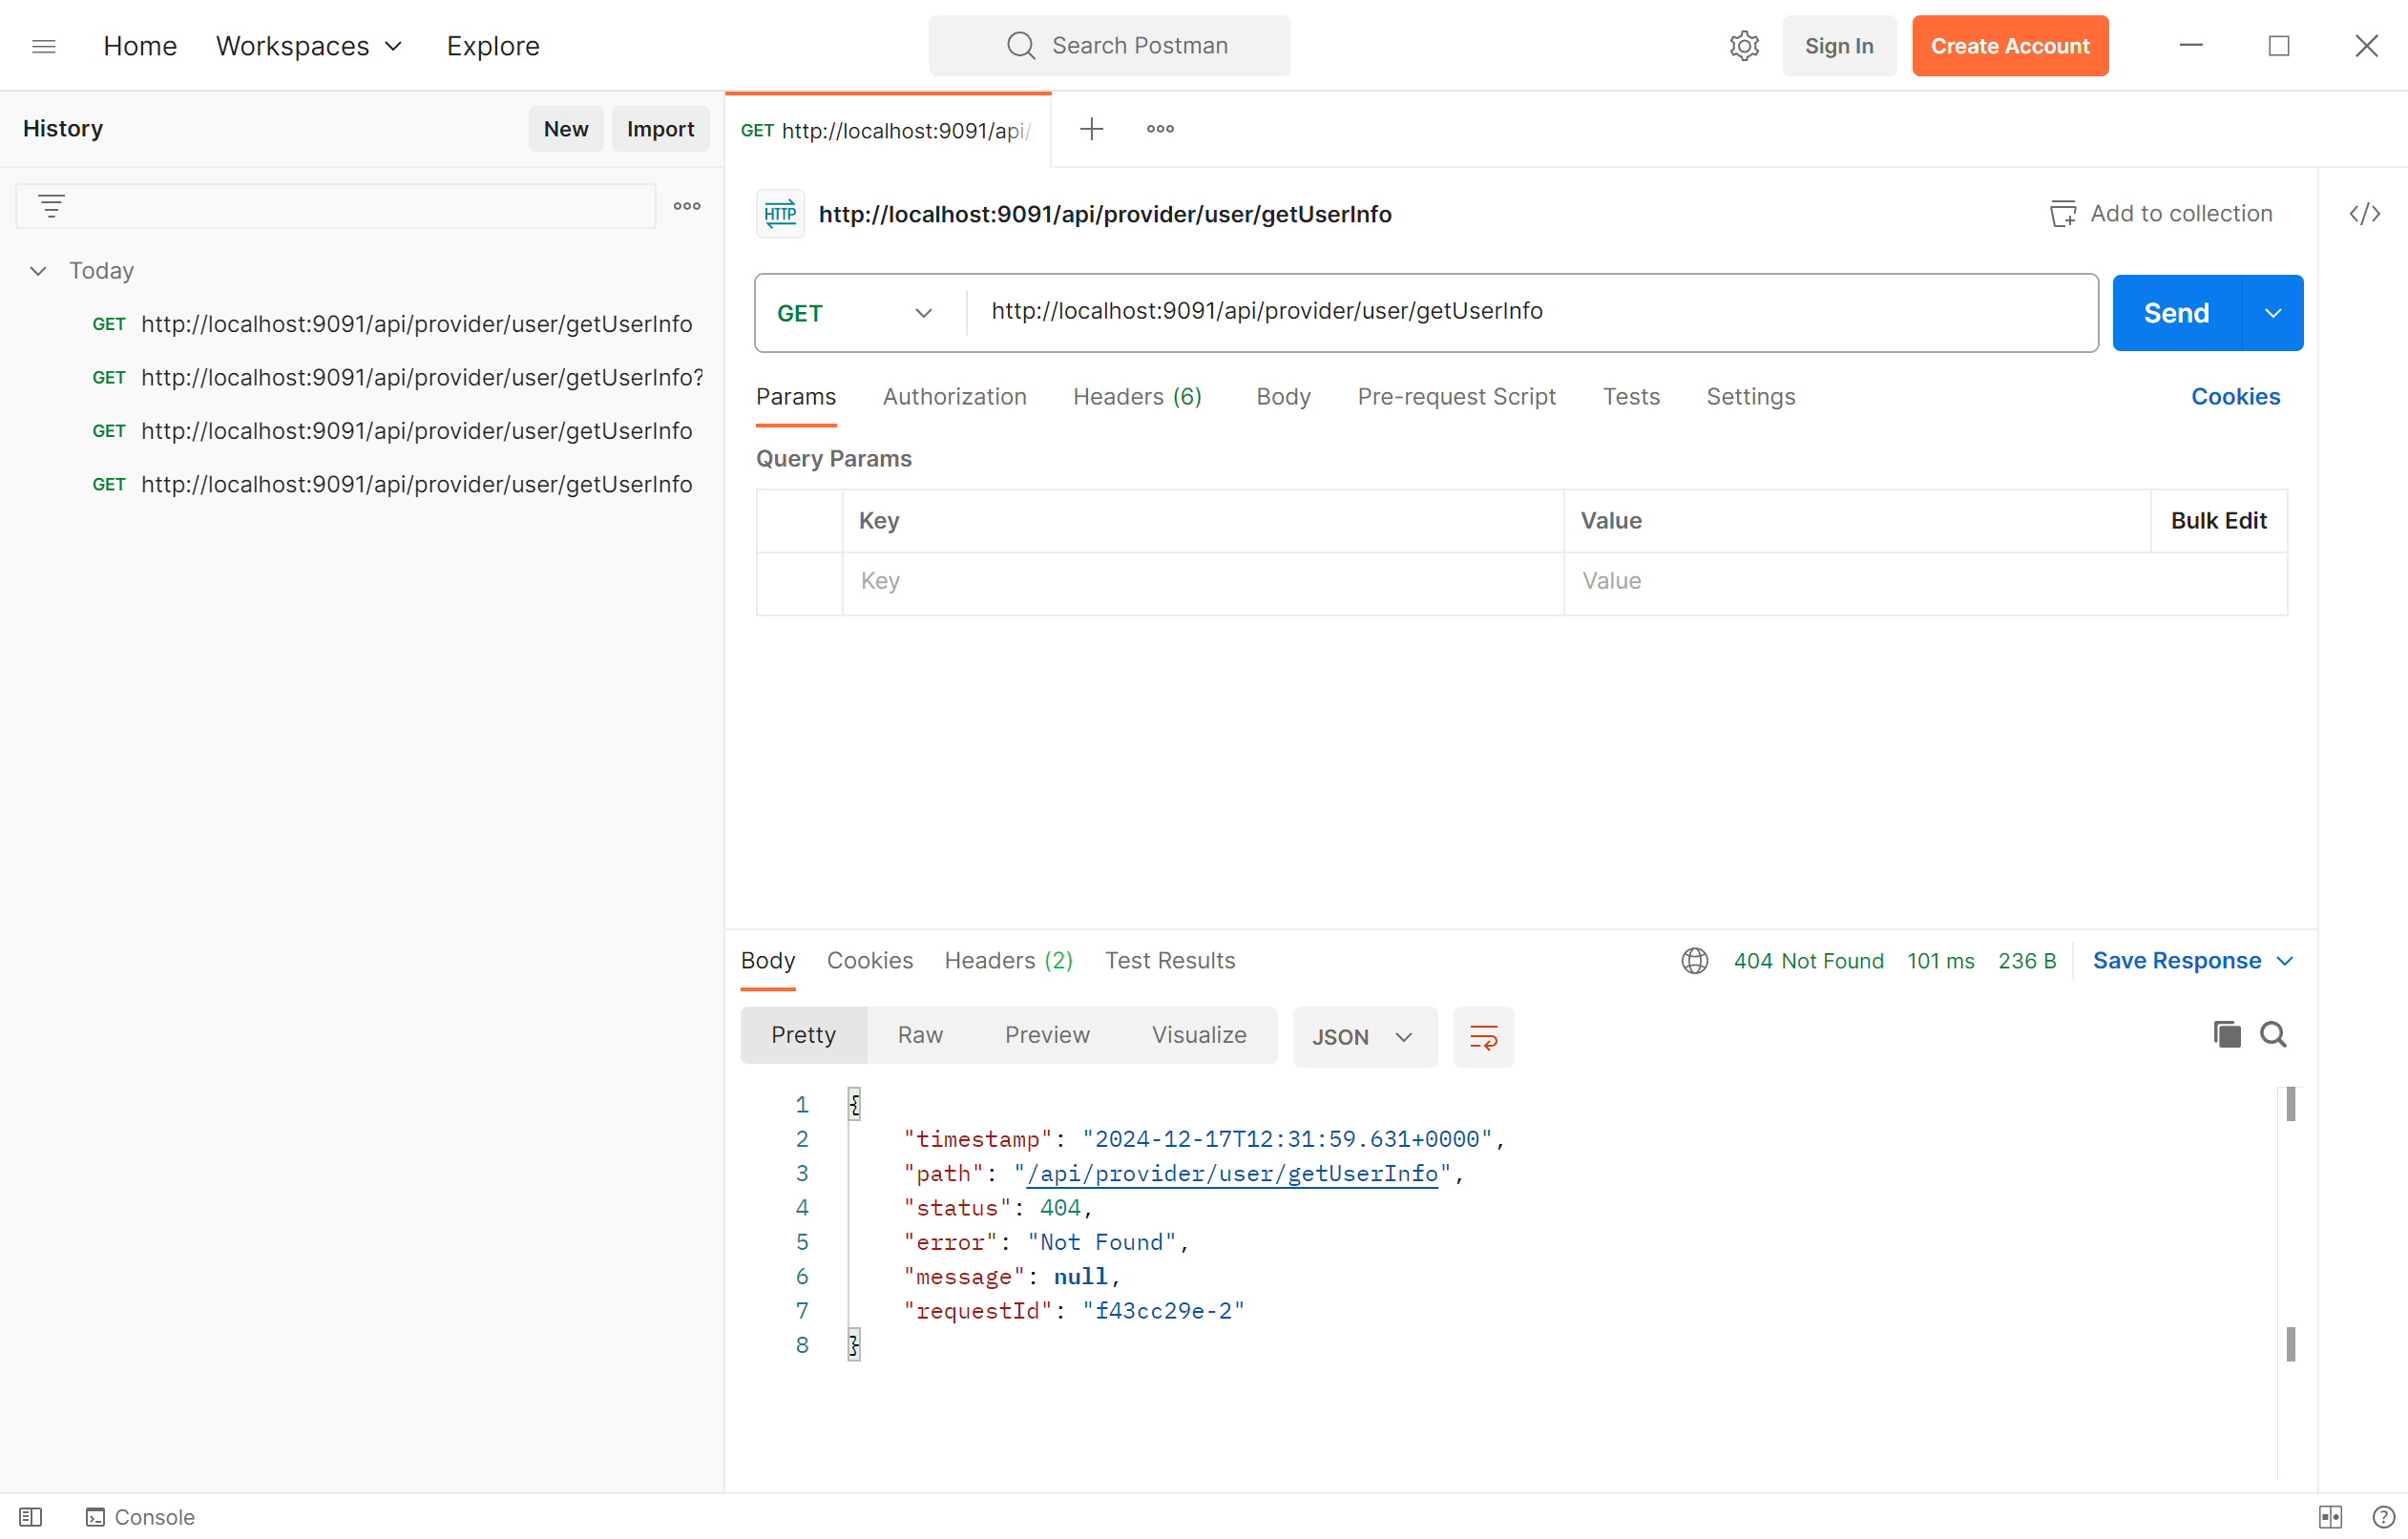2408x1539 pixels.
Task: Click the history filter icon
Action: [51, 206]
